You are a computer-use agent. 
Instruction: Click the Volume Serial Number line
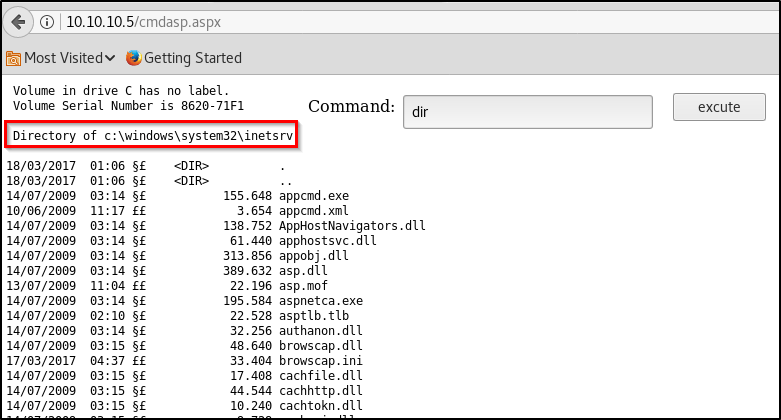click(128, 105)
